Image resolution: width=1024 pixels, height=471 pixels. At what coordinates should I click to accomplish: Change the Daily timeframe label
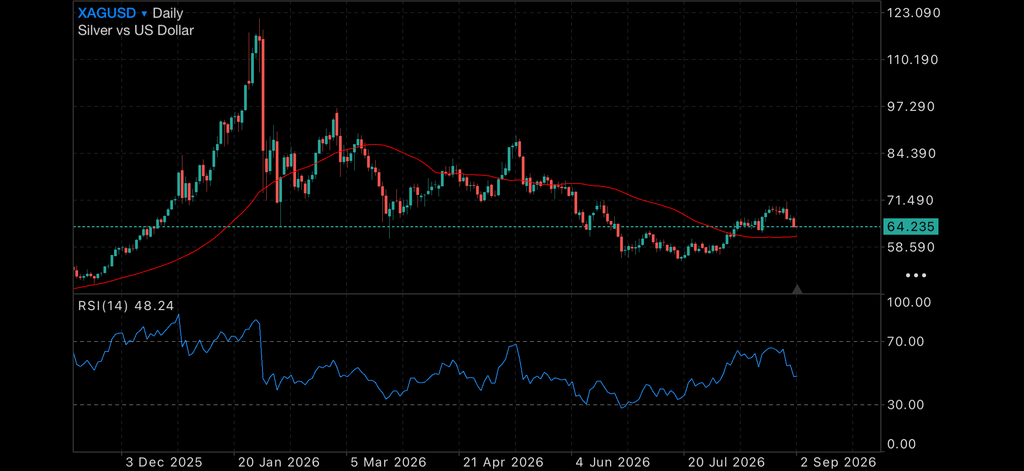pyautogui.click(x=168, y=13)
